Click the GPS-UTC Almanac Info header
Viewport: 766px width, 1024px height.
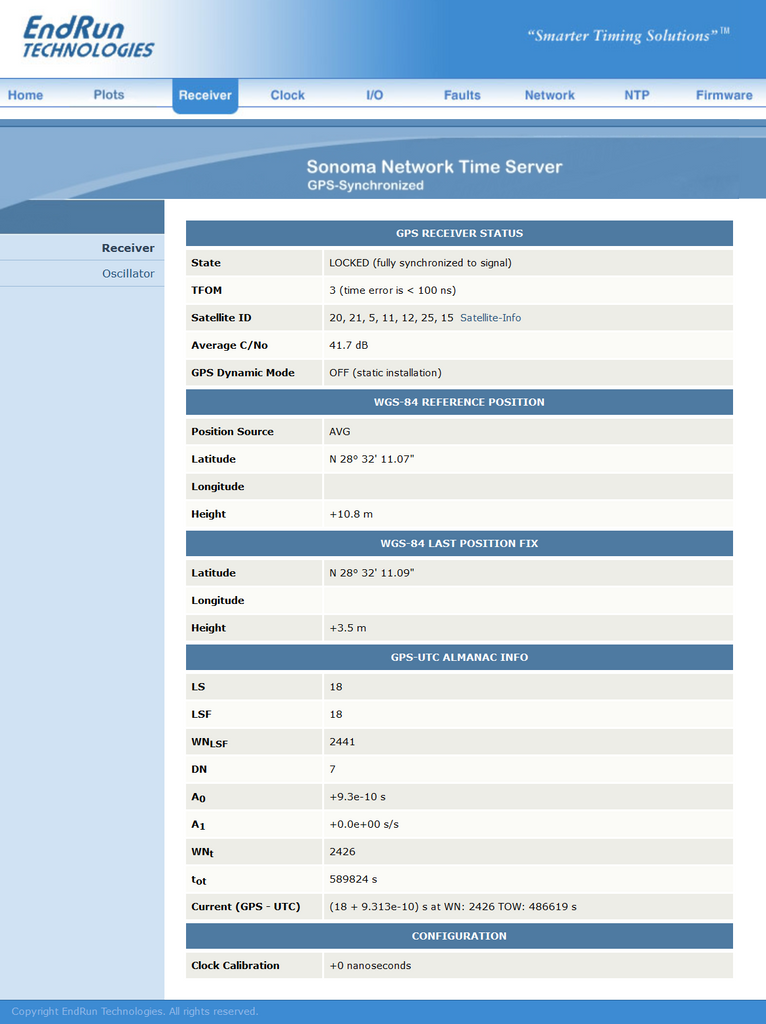coord(459,657)
